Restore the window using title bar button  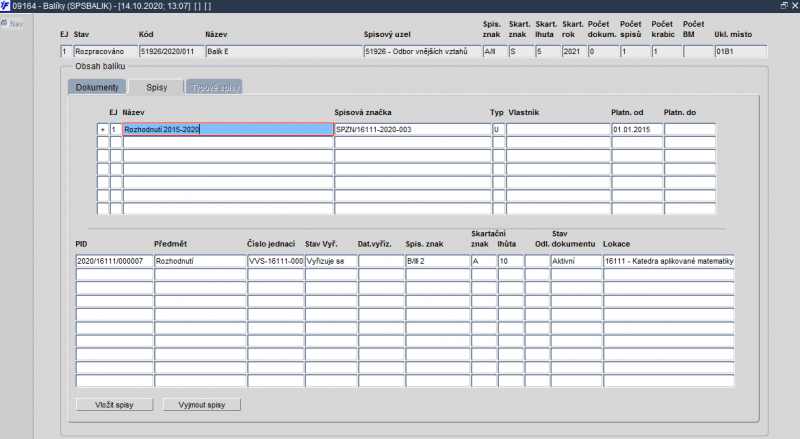coord(783,6)
